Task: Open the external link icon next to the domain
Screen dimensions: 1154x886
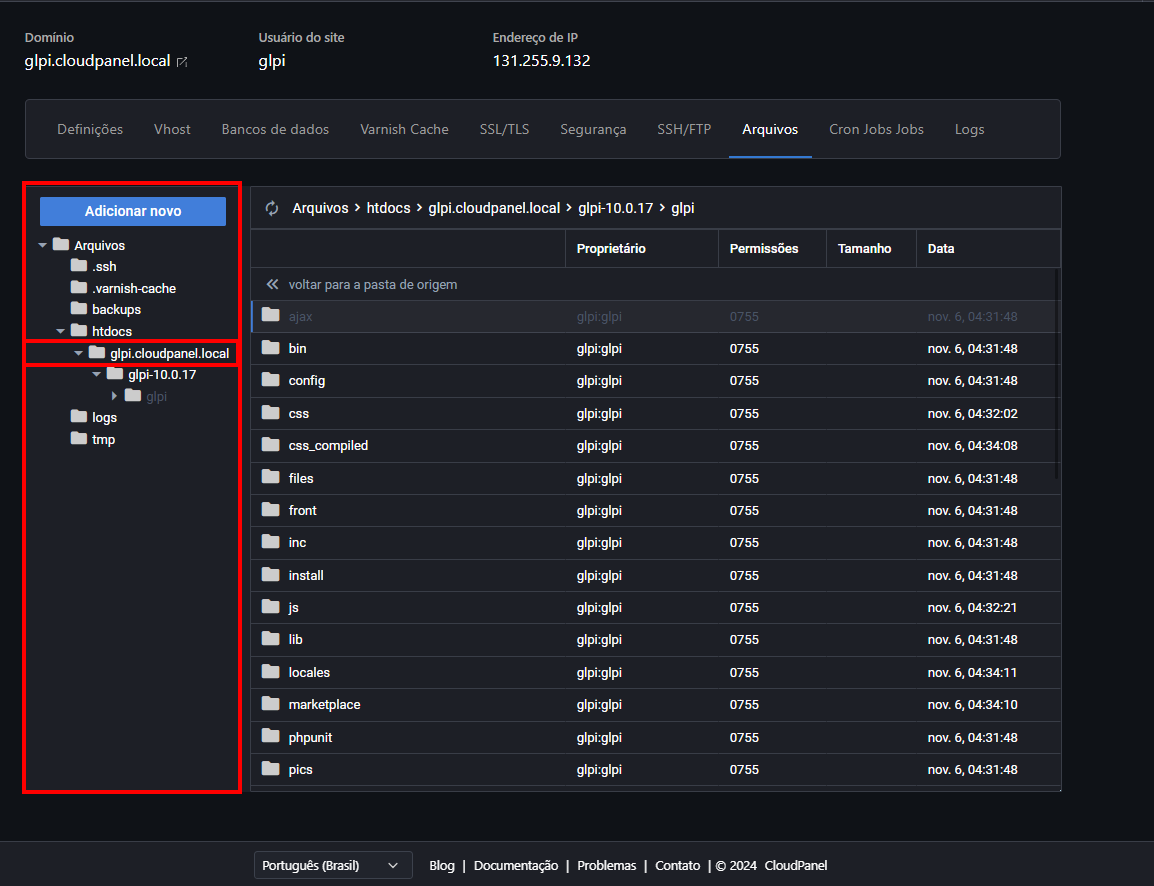Action: (x=182, y=62)
